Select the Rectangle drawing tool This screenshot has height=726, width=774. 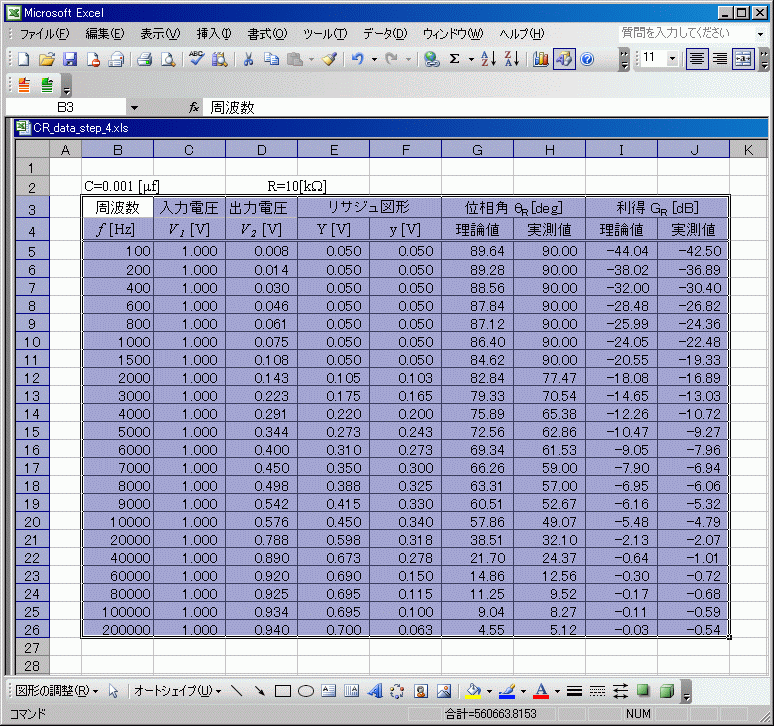(x=283, y=691)
